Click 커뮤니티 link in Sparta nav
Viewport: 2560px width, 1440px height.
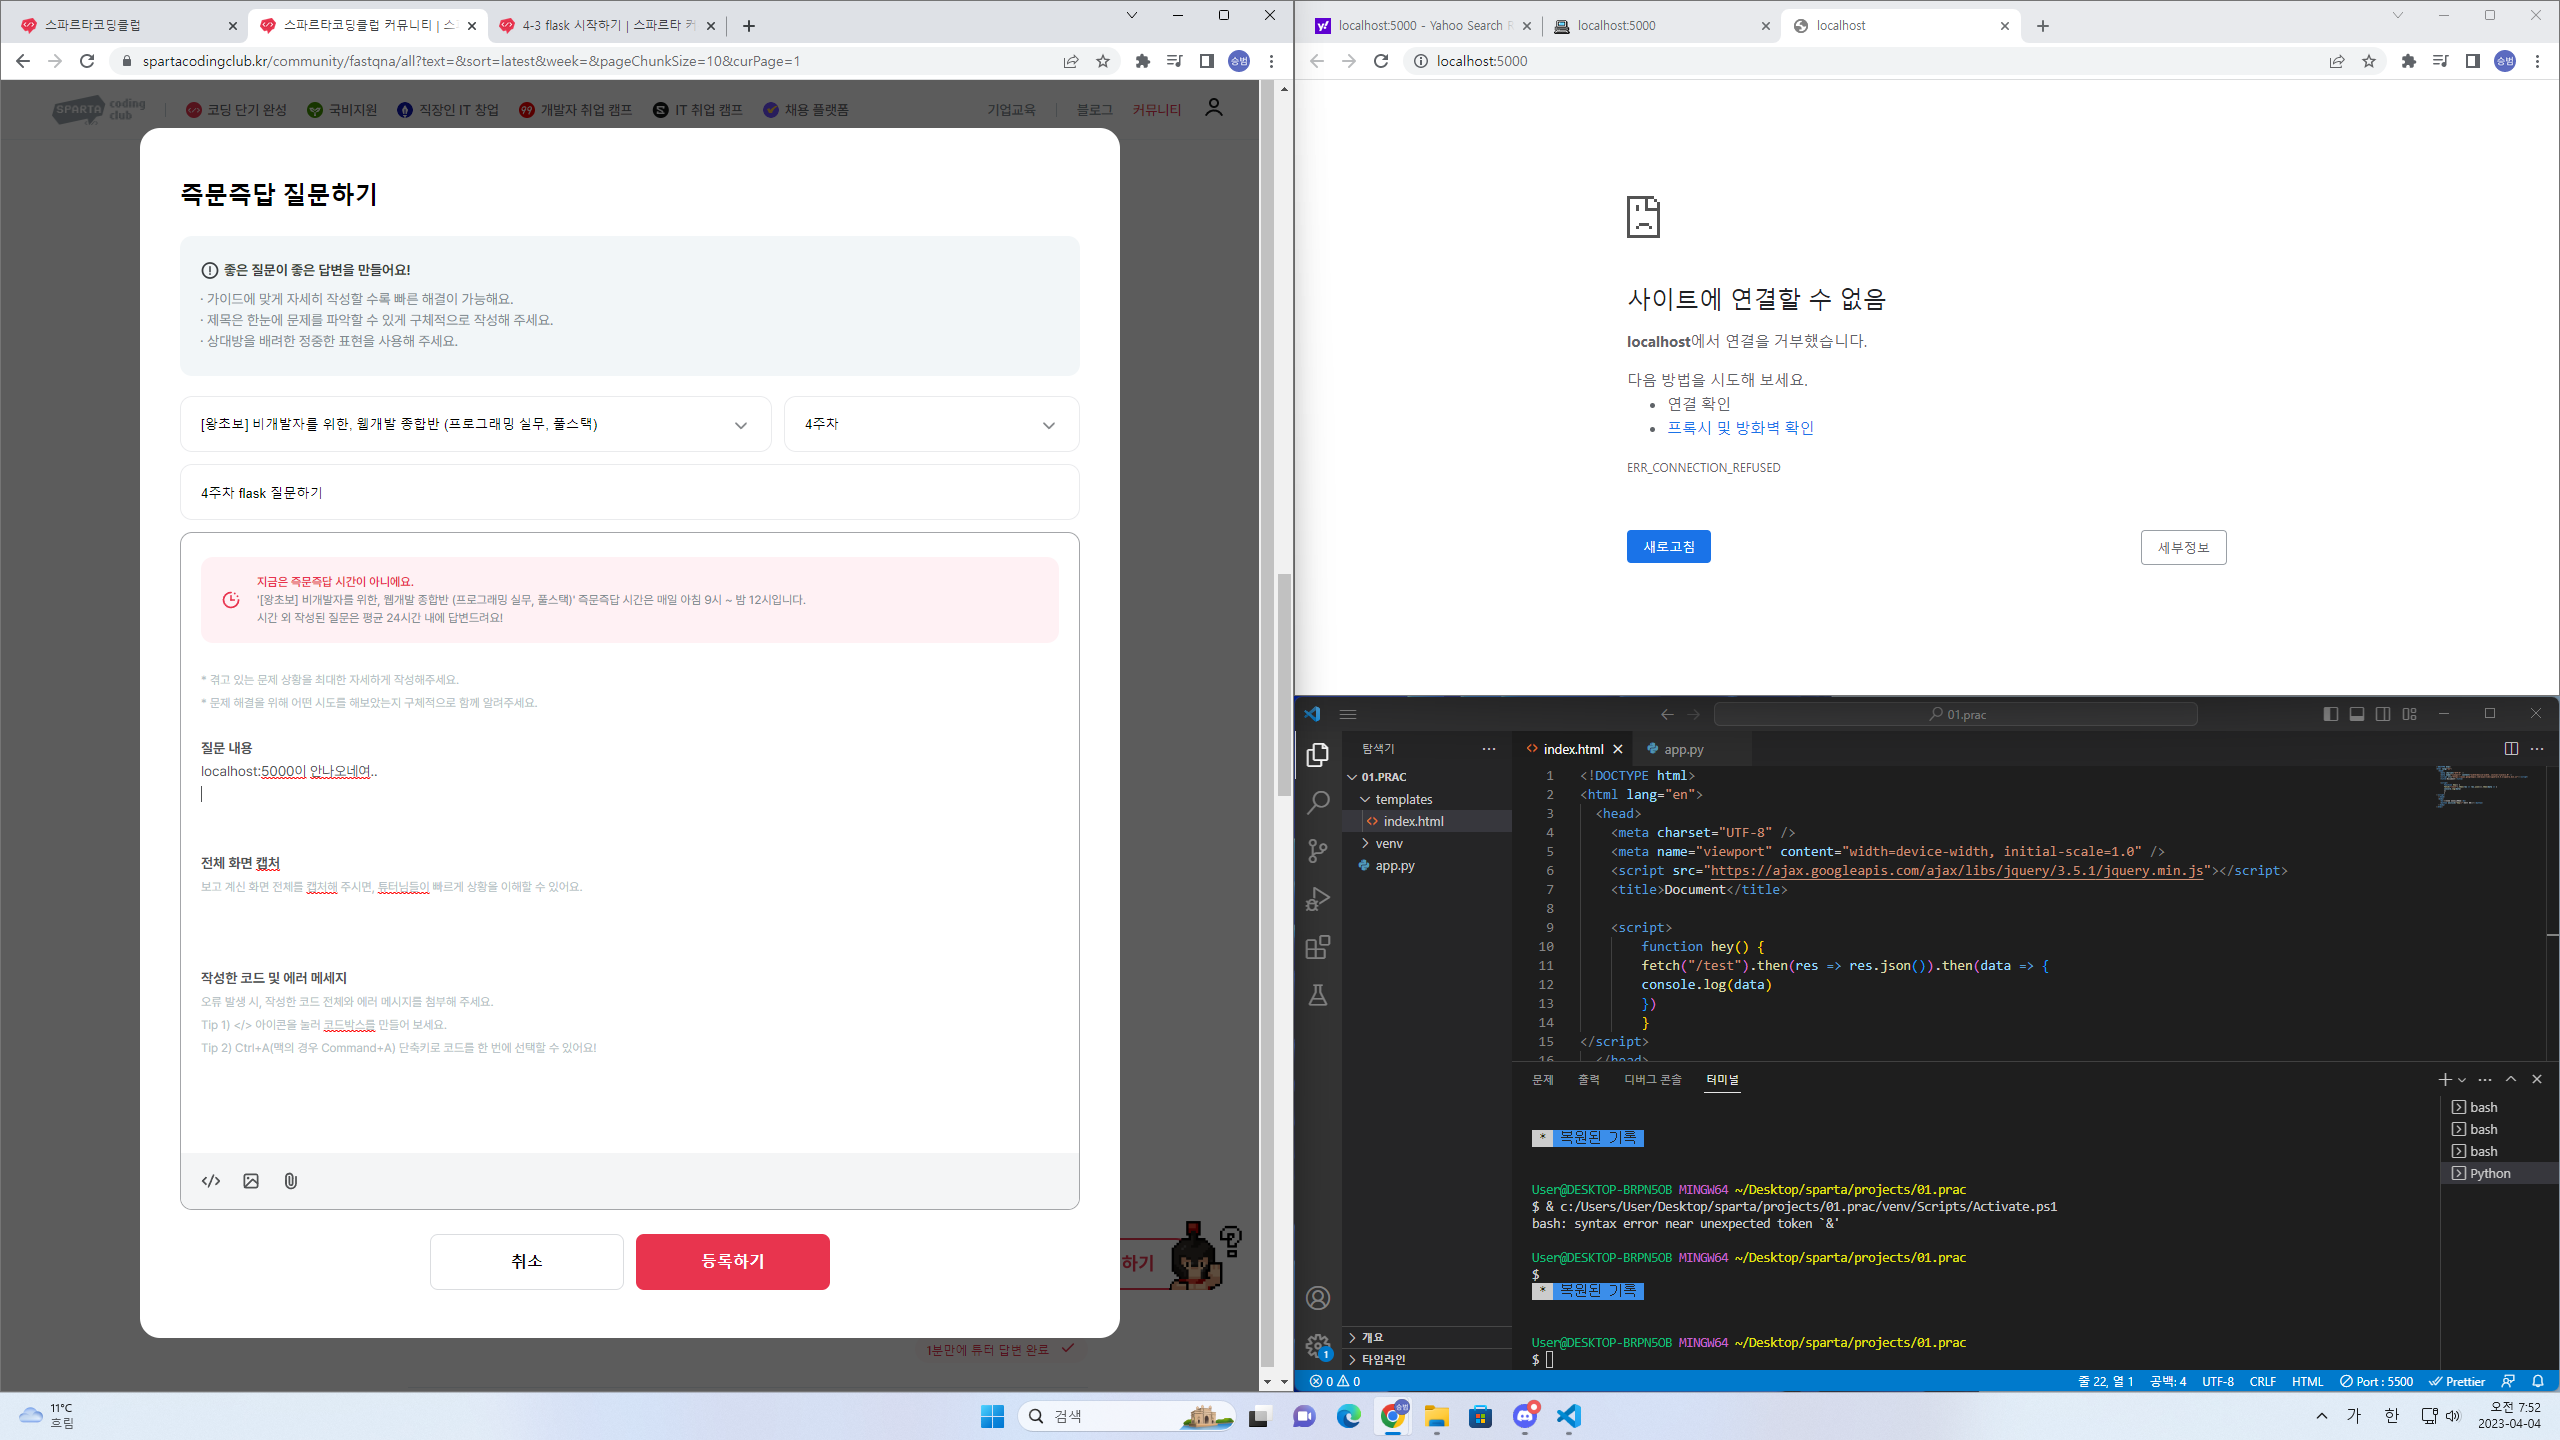coord(1157,110)
